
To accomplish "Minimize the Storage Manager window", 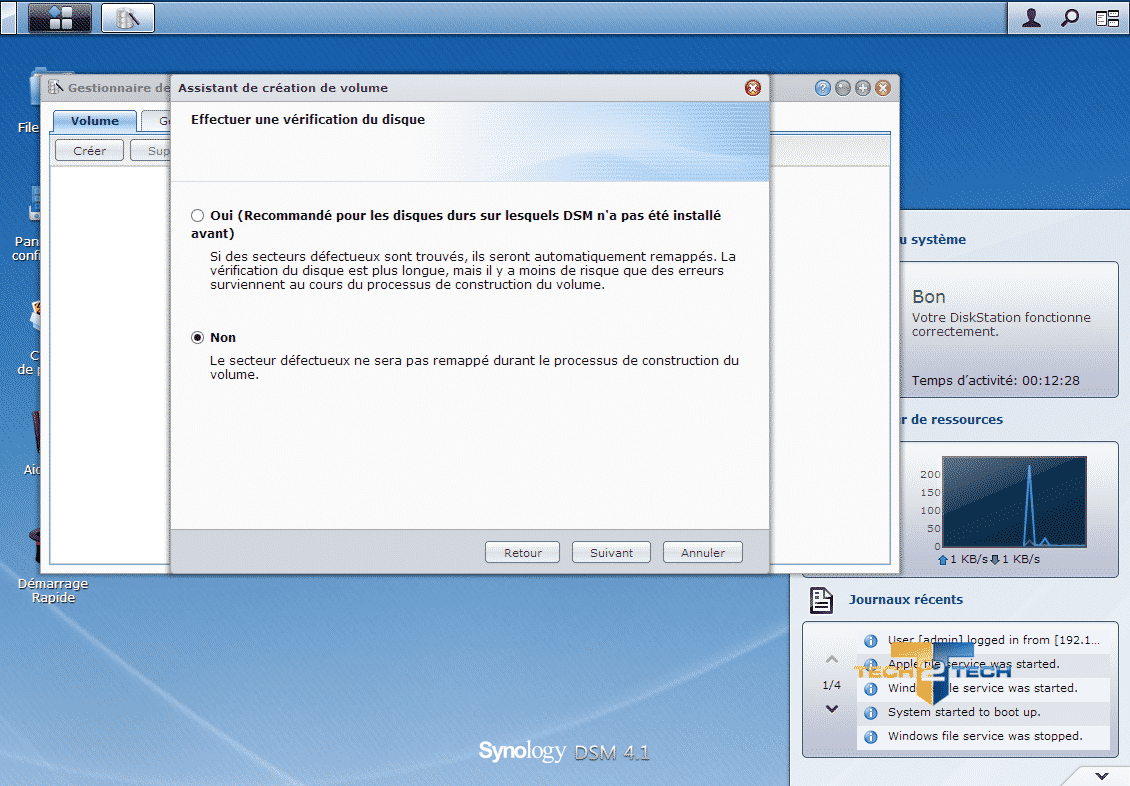I will click(842, 88).
